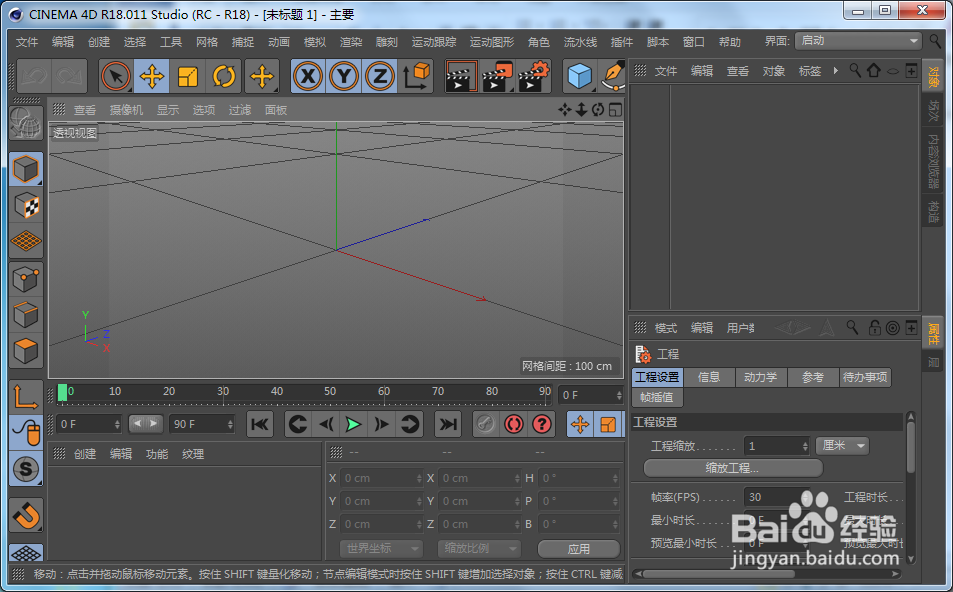Switch to points mode
Image resolution: width=953 pixels, height=592 pixels.
26,280
